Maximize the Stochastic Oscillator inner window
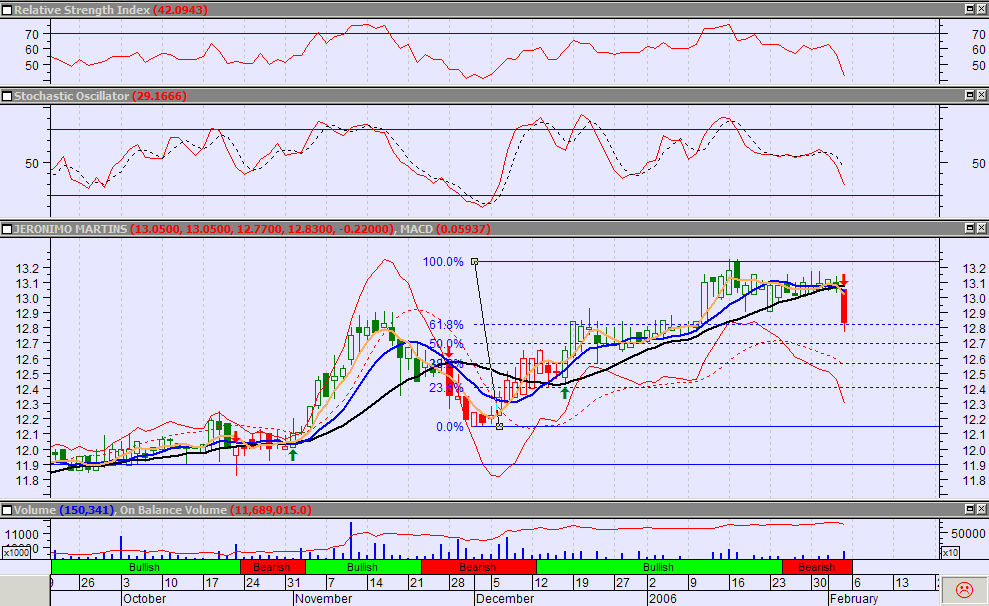This screenshot has height=606, width=989. tap(970, 95)
